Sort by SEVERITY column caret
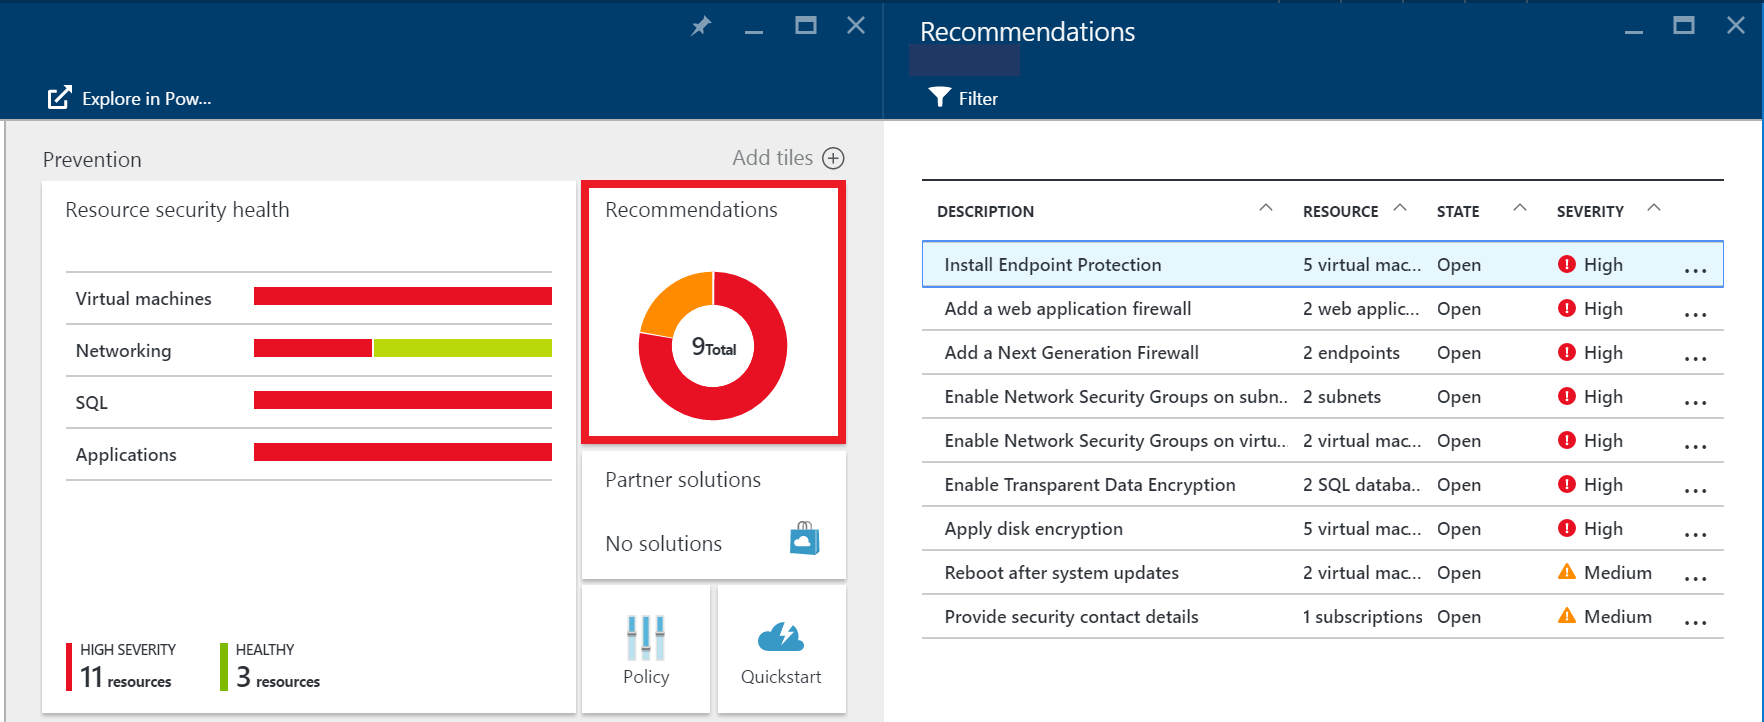1764x722 pixels. pos(1654,208)
